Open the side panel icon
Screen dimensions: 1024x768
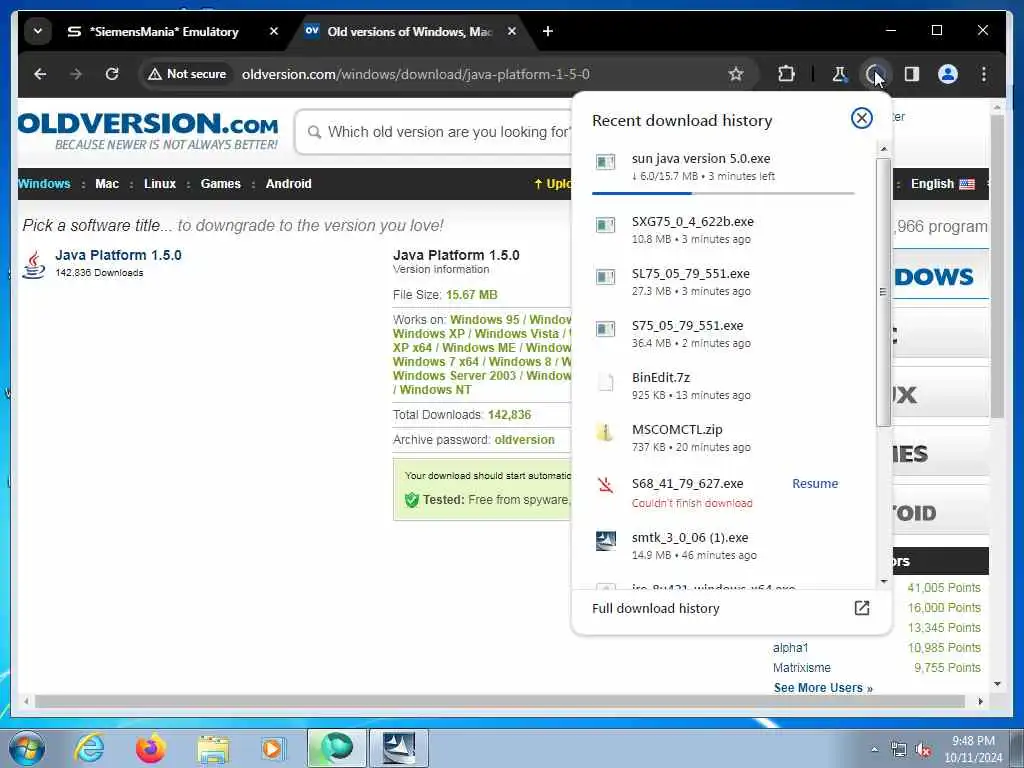(912, 74)
